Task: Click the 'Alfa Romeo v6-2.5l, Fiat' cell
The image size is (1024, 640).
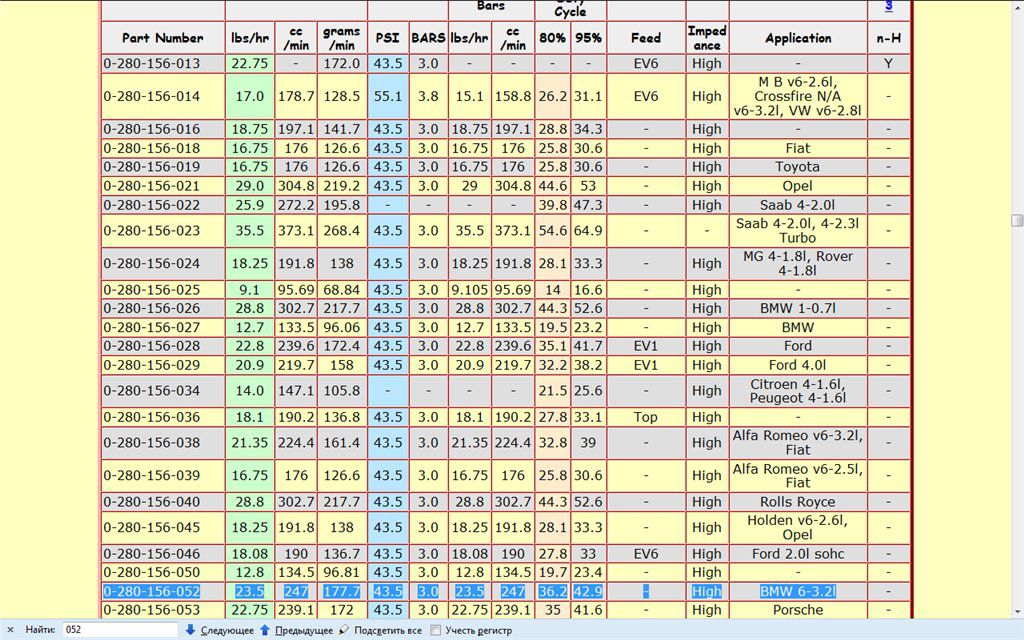Action: point(798,475)
